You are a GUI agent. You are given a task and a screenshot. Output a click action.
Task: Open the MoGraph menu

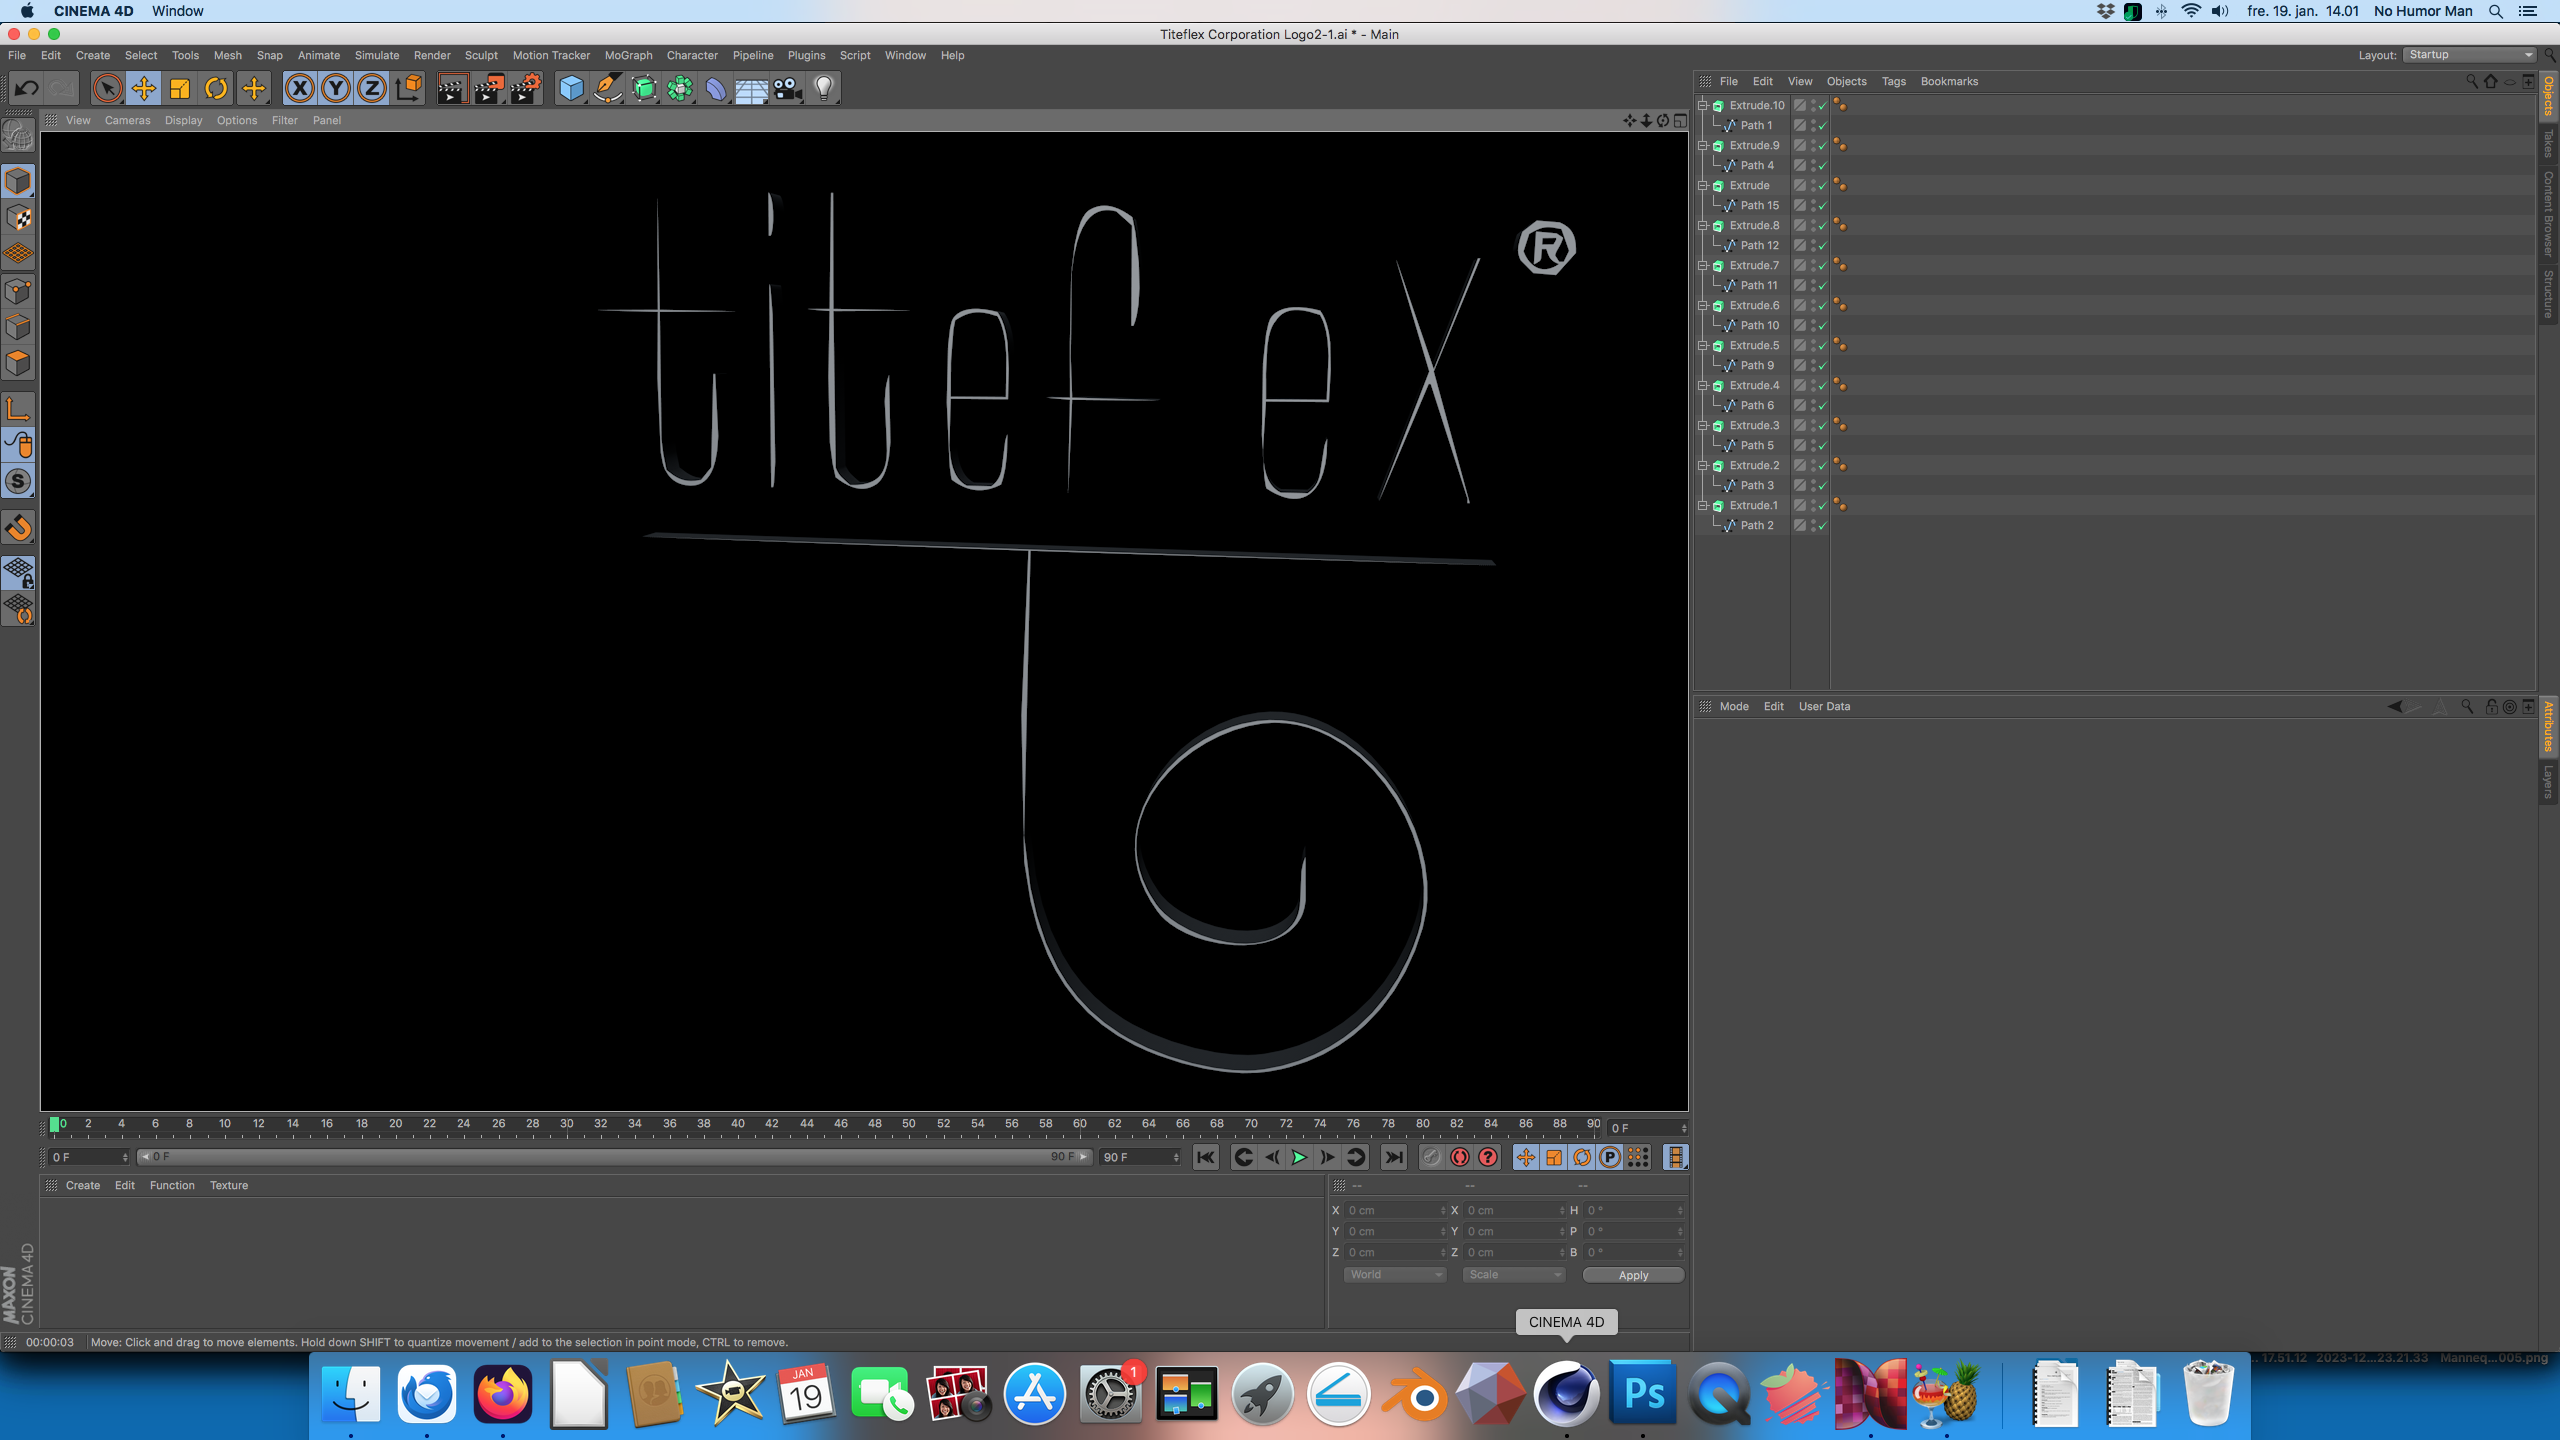click(x=628, y=55)
